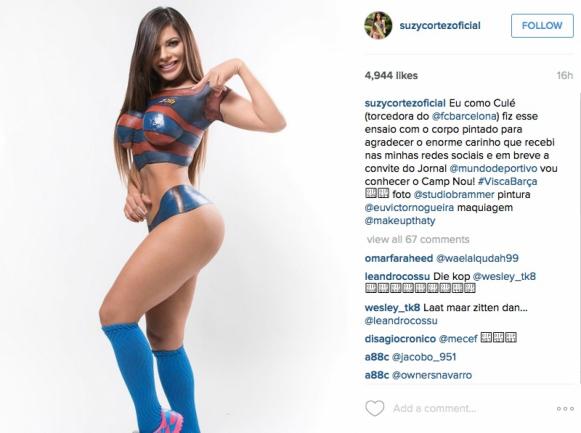Open the @jacobo_951 mention link

tap(424, 357)
